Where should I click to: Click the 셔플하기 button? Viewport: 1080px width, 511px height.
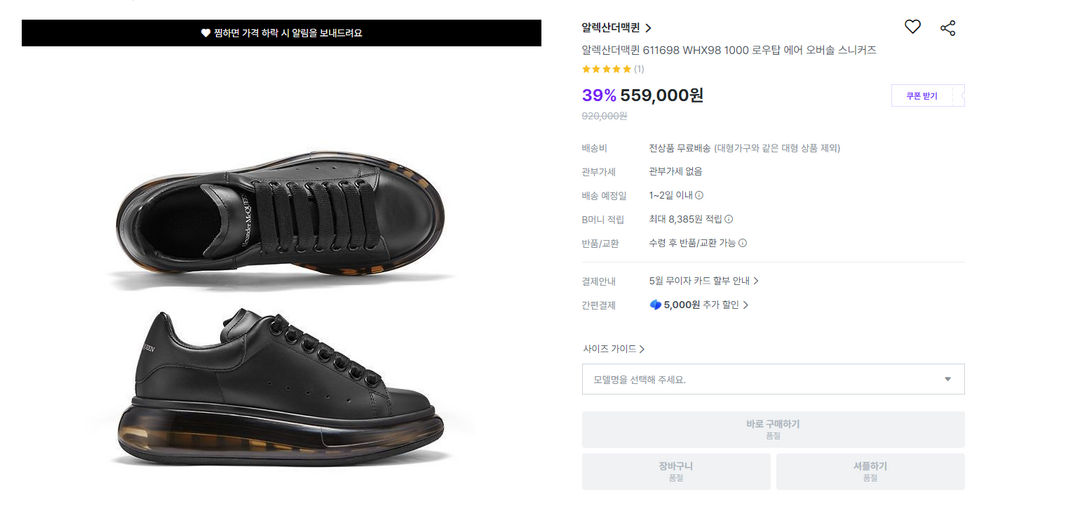[870, 471]
